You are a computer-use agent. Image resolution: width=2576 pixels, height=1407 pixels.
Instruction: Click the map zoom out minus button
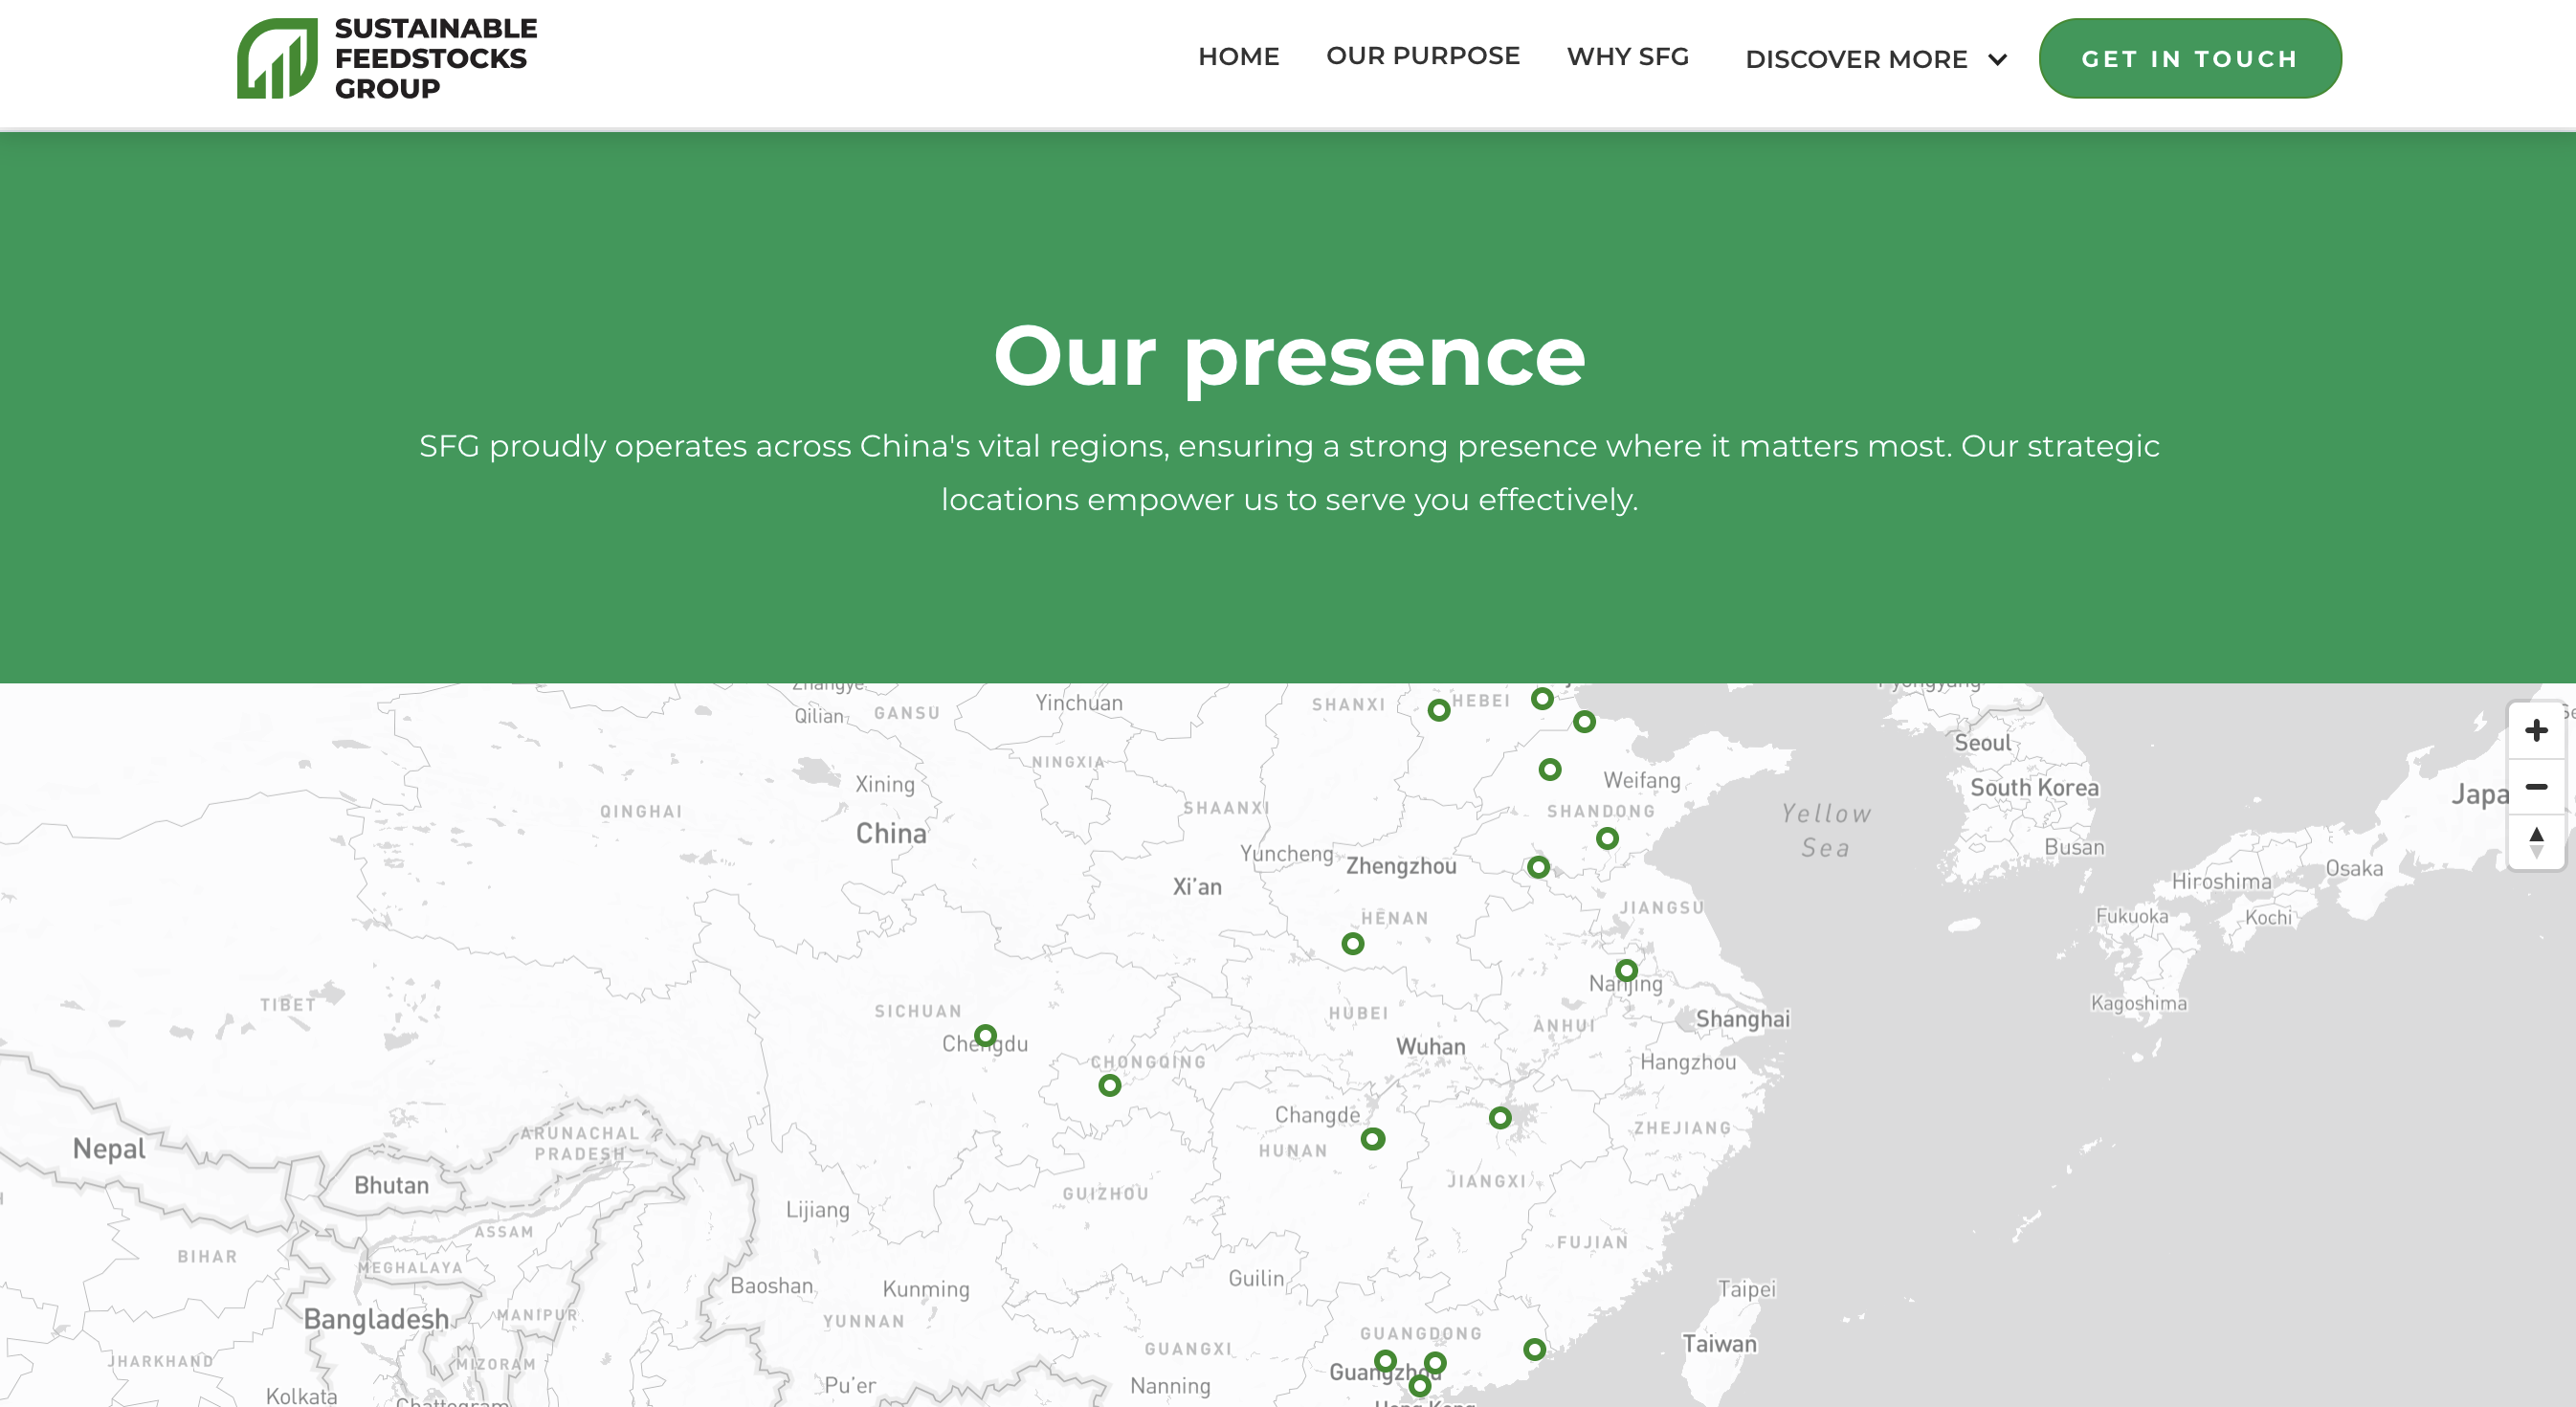point(2535,787)
